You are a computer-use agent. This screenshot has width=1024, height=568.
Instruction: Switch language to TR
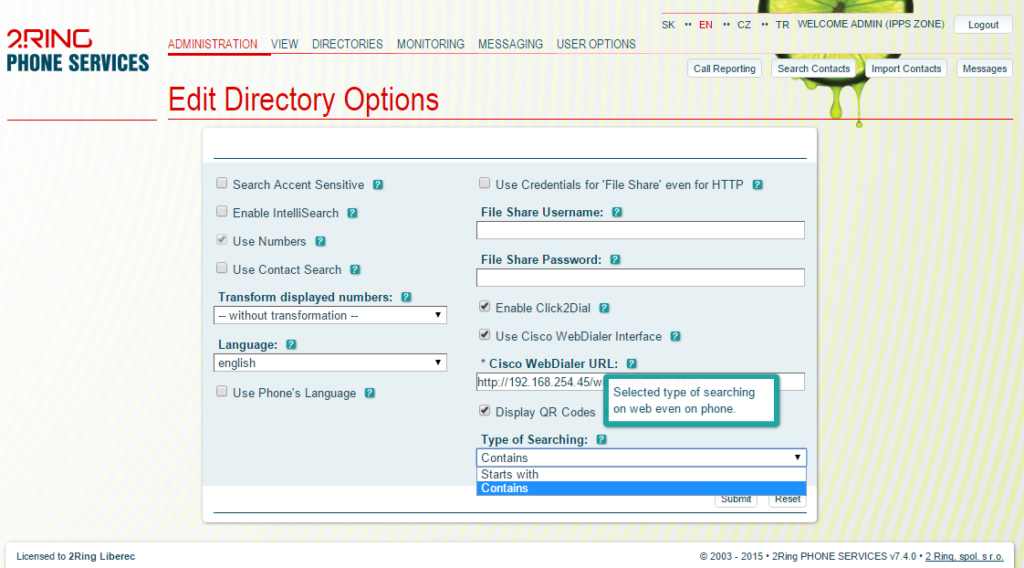(x=782, y=25)
